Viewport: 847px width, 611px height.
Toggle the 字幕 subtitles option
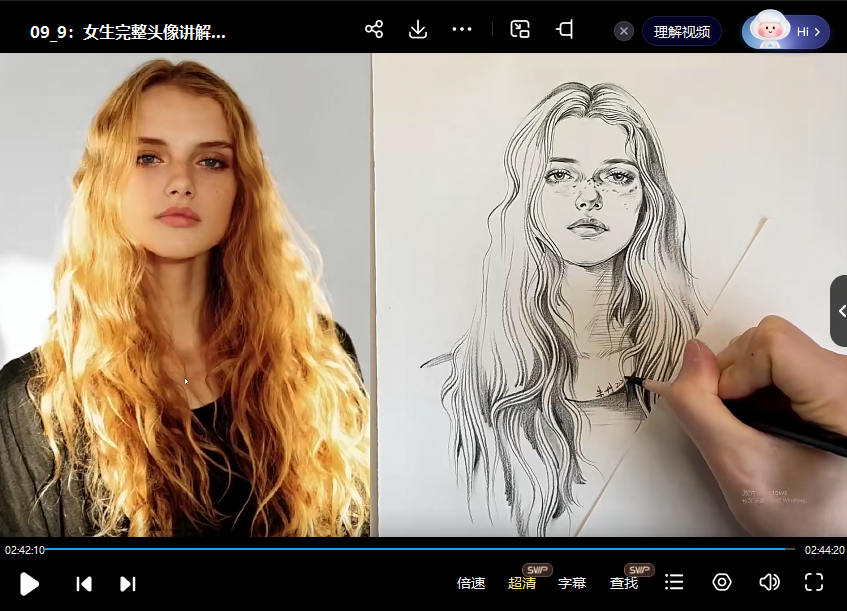coord(572,583)
